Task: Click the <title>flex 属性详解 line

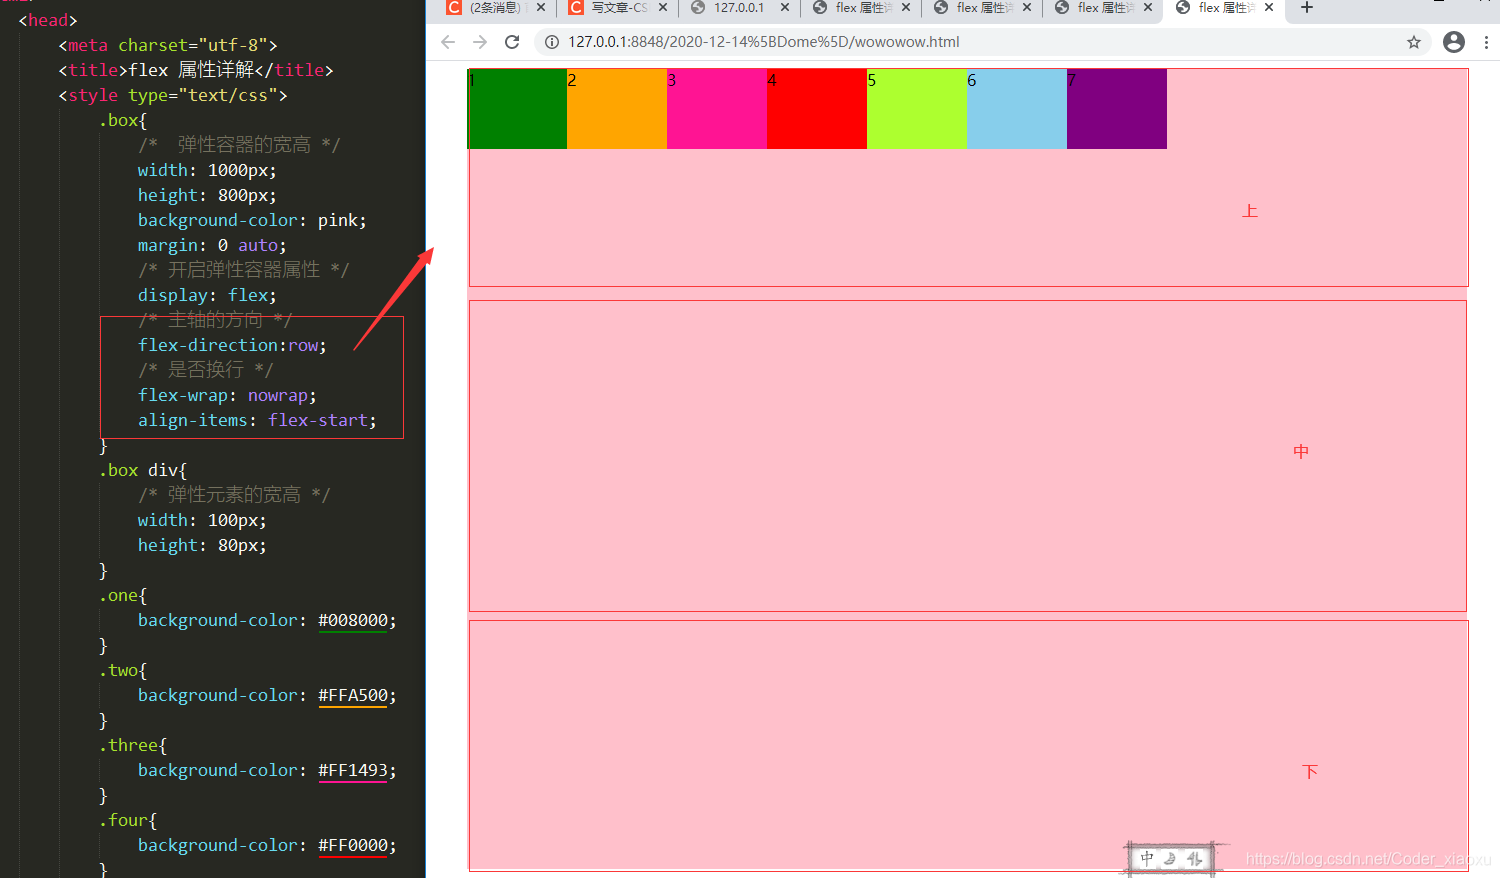Action: point(196,70)
